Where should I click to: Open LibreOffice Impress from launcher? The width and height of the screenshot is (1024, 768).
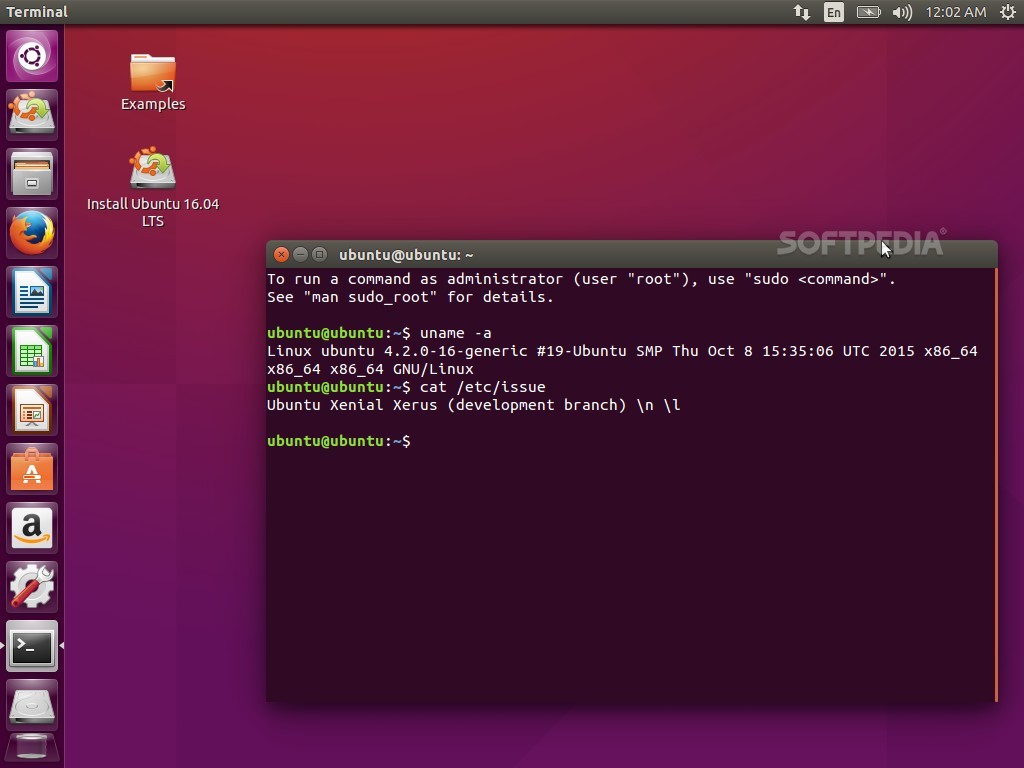point(32,410)
